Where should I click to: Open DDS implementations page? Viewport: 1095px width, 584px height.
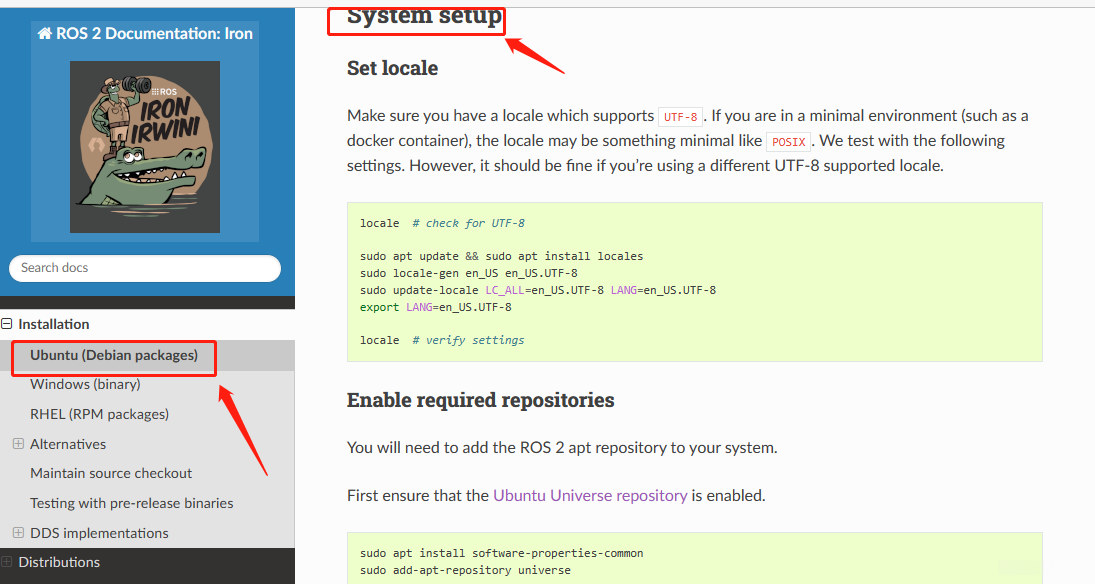coord(99,533)
